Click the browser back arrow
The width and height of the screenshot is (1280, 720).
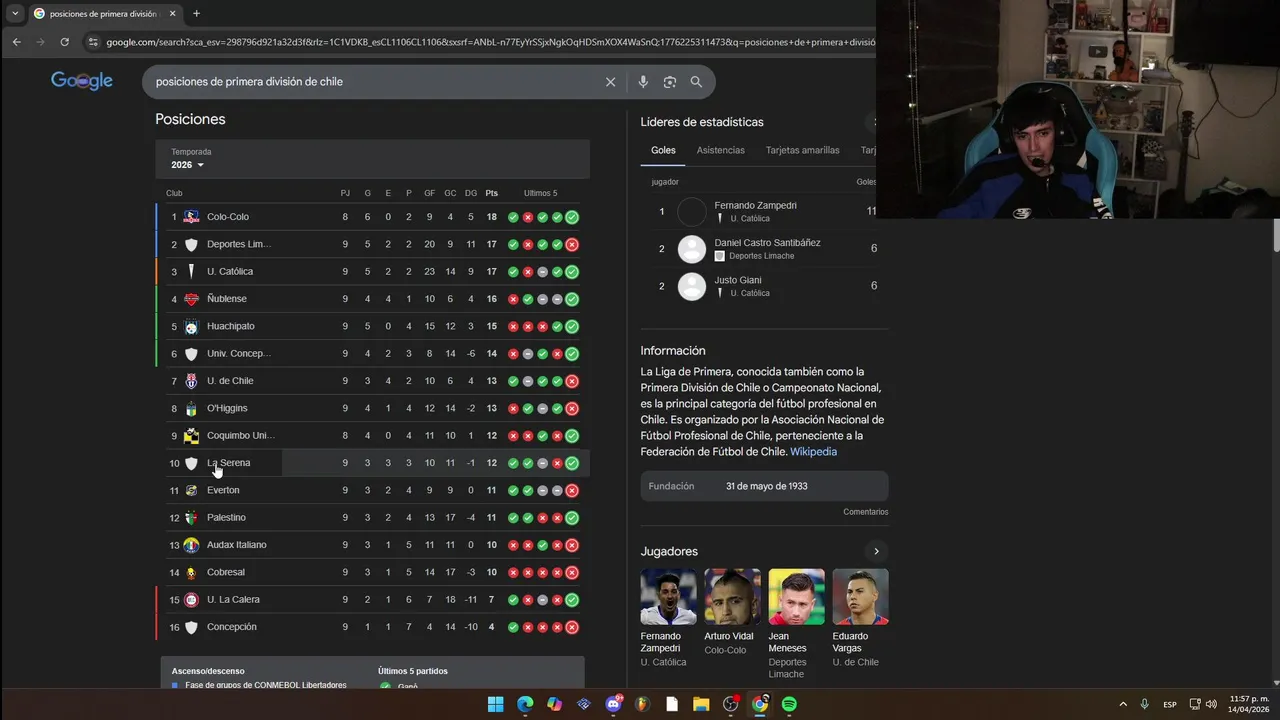coord(17,42)
